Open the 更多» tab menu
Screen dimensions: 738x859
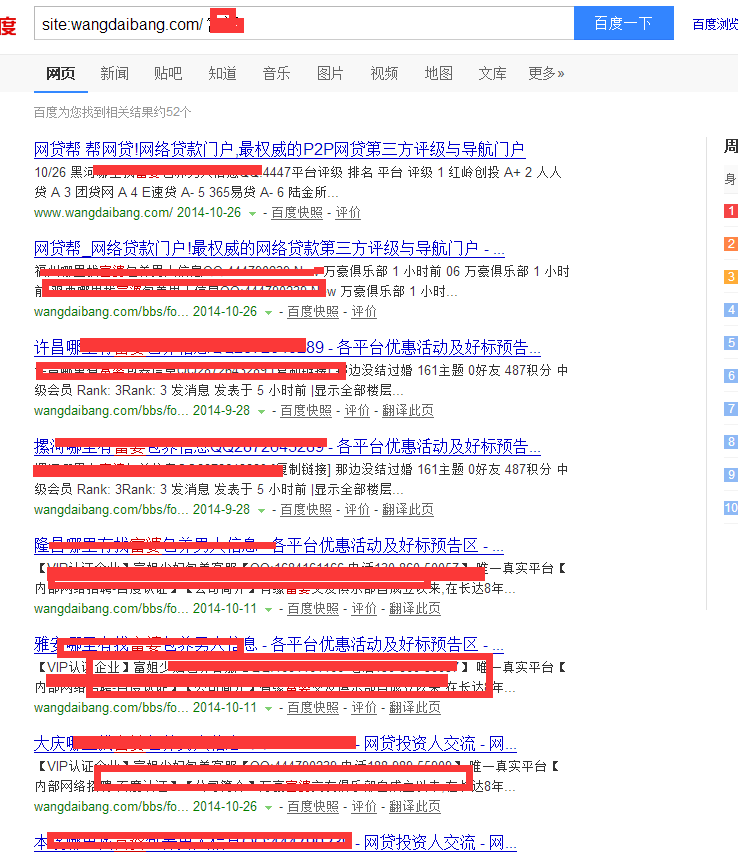coord(546,73)
